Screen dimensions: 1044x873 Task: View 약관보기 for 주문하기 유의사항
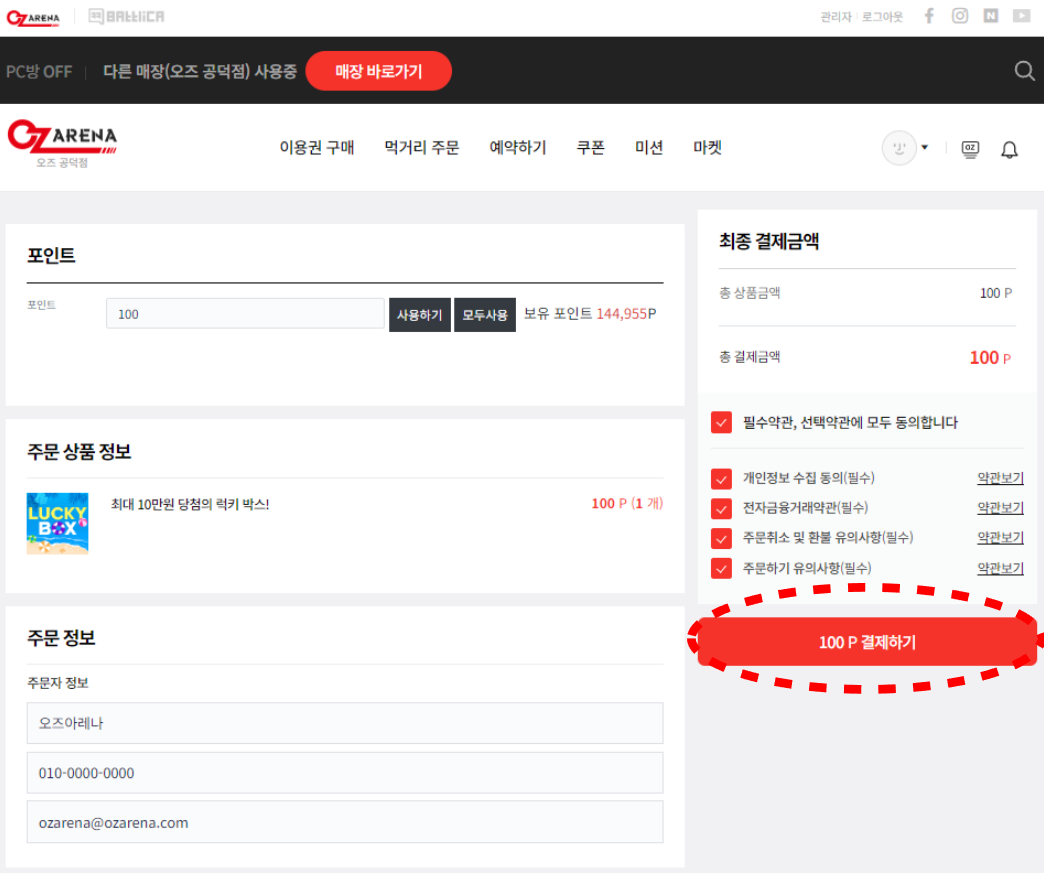(x=1000, y=568)
